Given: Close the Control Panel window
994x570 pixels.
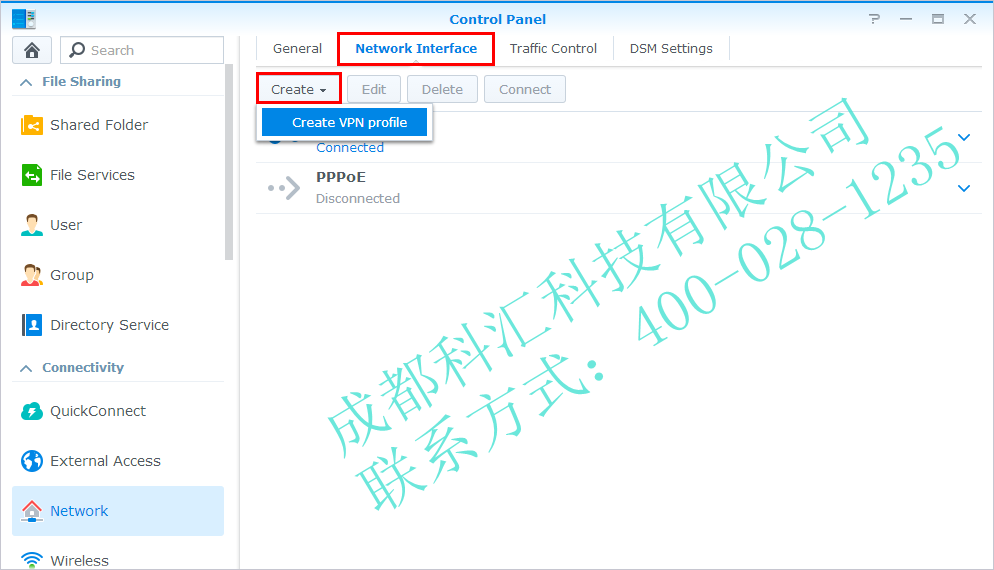Looking at the screenshot, I should pos(970,19).
